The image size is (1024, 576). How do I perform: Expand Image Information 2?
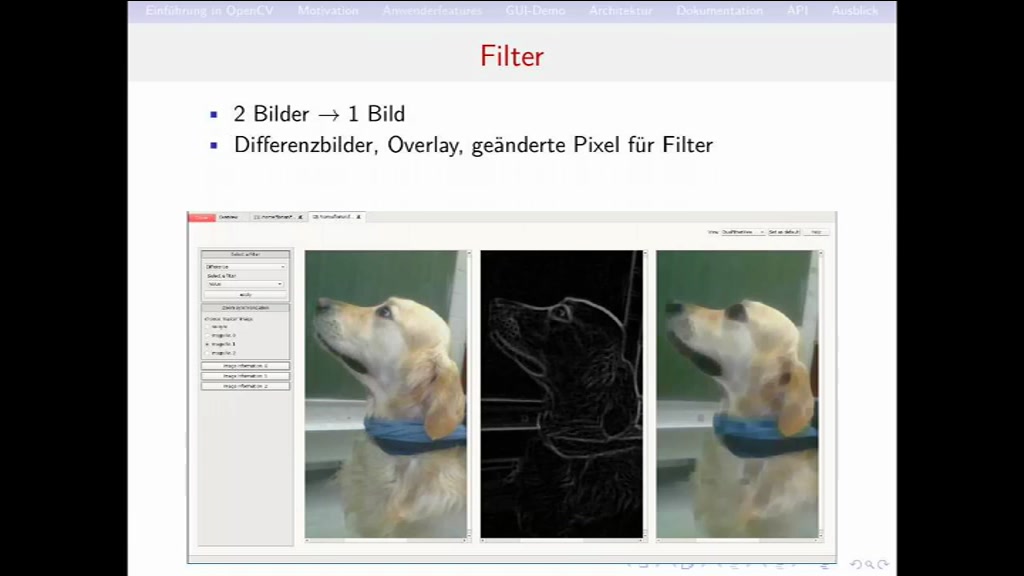click(x=245, y=386)
